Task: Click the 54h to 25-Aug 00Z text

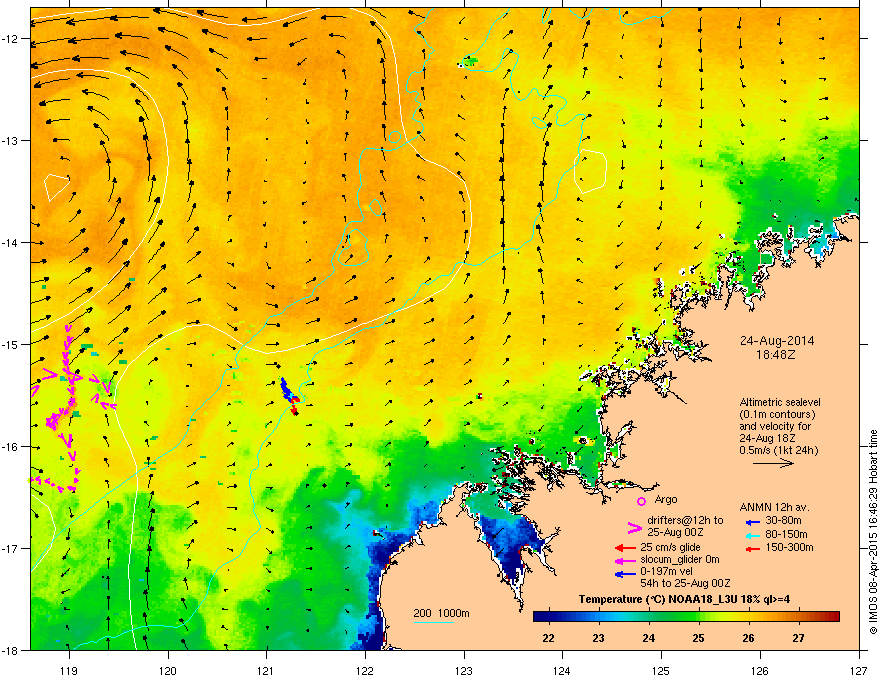Action: pos(685,583)
